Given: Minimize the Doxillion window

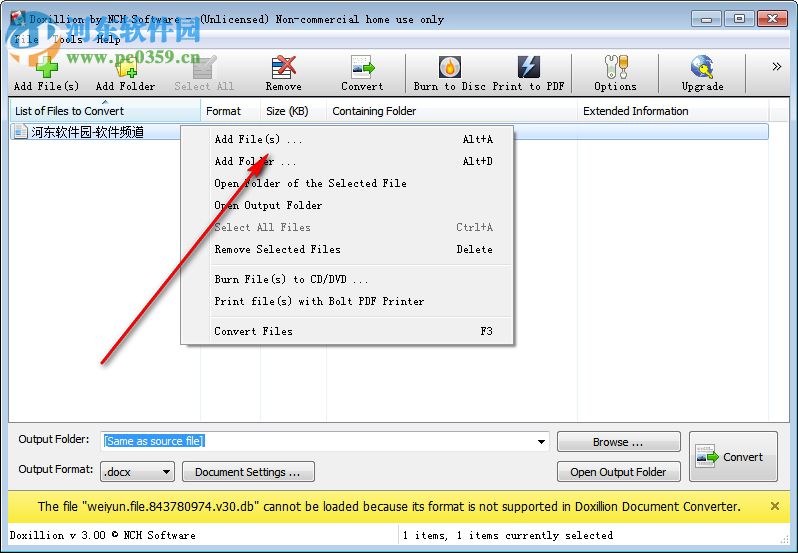Looking at the screenshot, I should tap(706, 19).
